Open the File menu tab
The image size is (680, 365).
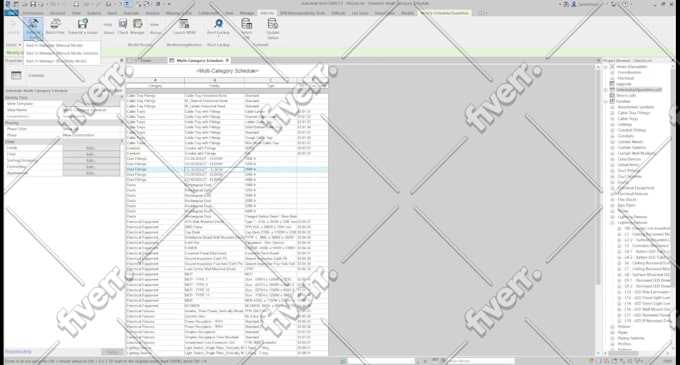pyautogui.click(x=11, y=13)
